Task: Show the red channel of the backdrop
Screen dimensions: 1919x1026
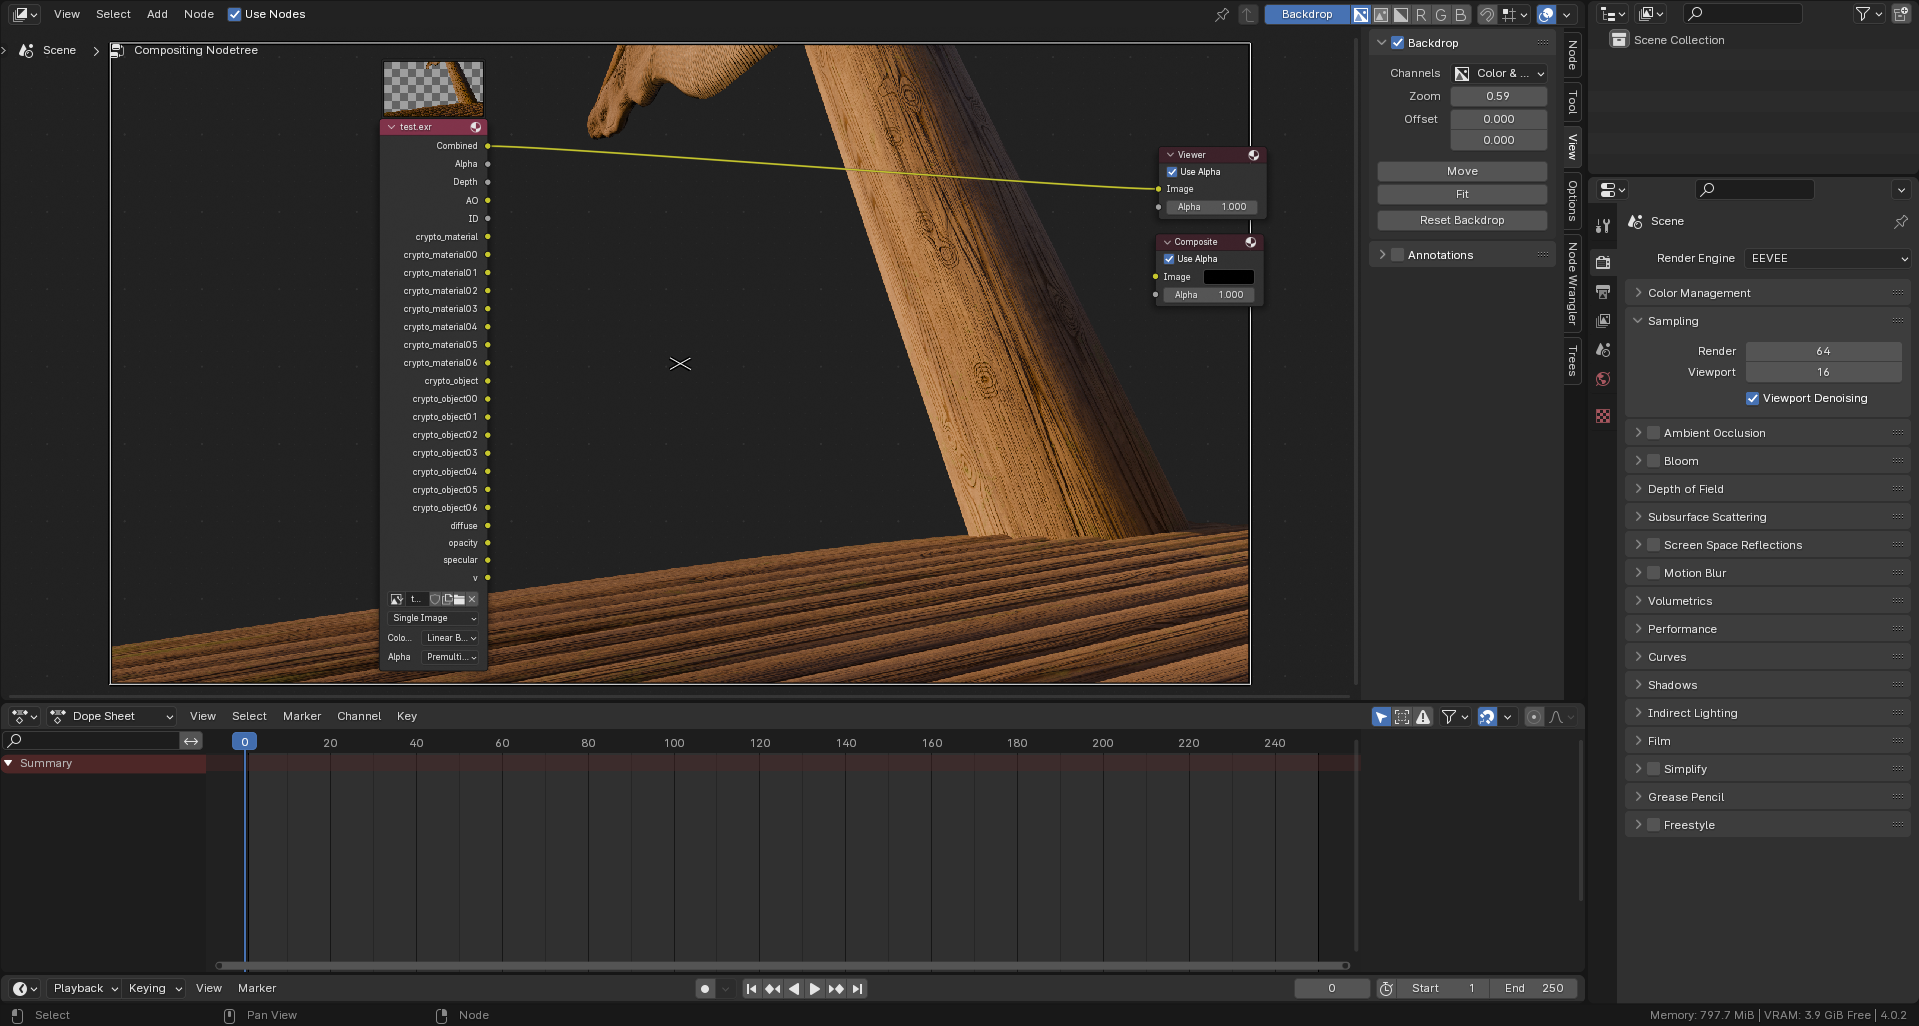Action: tap(1421, 14)
